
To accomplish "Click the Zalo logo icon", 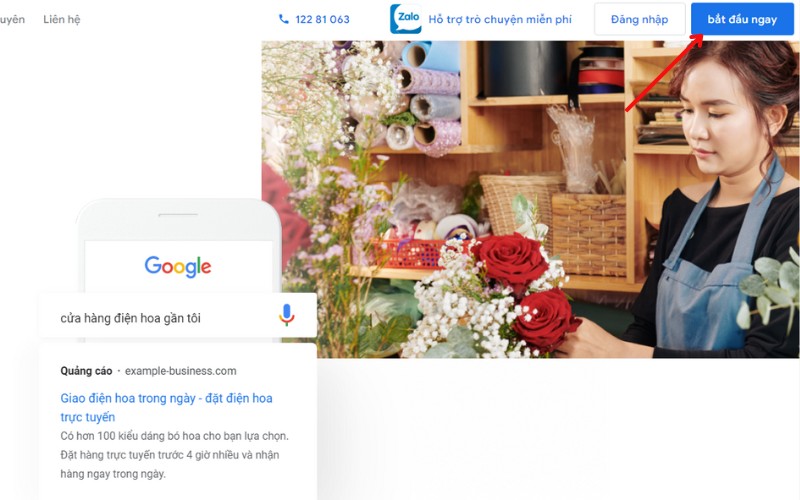I will (x=405, y=19).
